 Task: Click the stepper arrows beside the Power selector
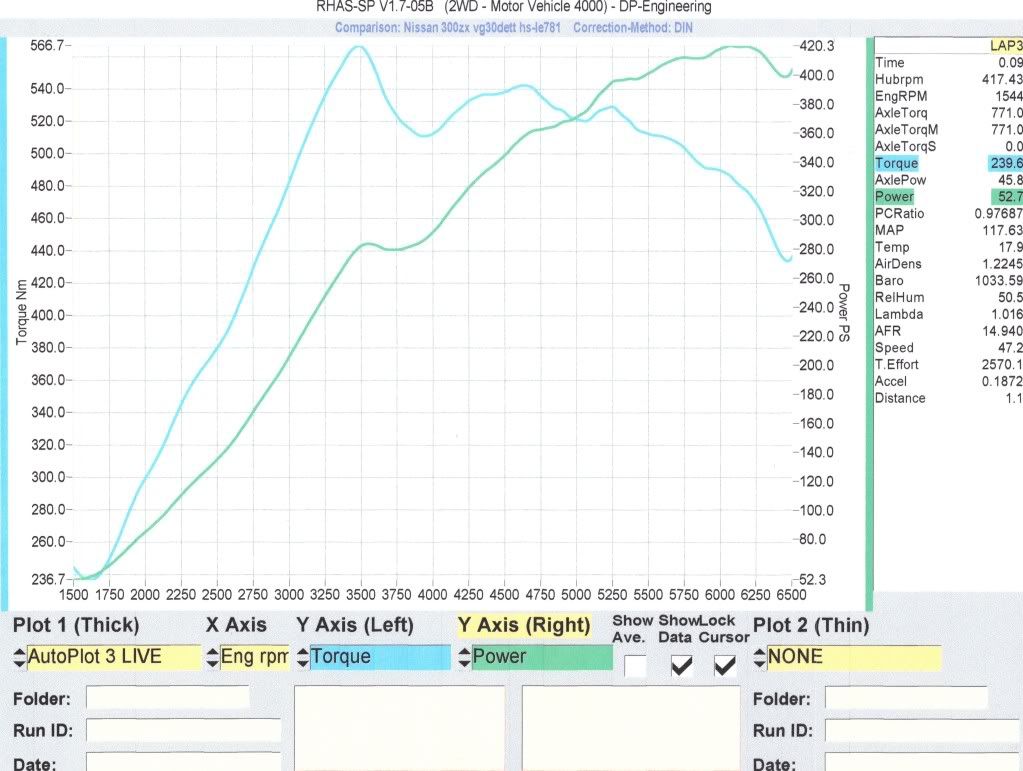pyautogui.click(x=464, y=658)
